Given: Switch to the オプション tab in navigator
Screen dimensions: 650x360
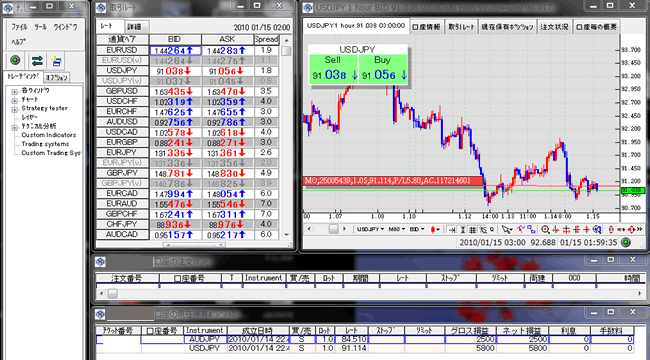Looking at the screenshot, I should tap(56, 78).
